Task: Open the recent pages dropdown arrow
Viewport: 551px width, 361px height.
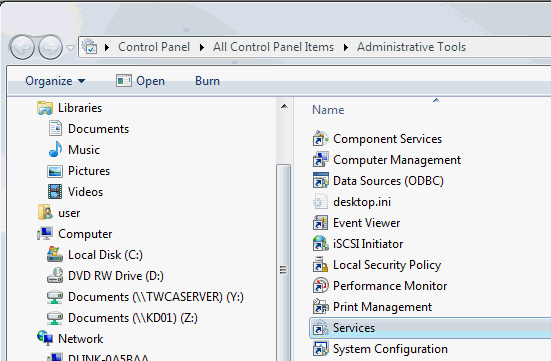Action: pyautogui.click(x=70, y=47)
